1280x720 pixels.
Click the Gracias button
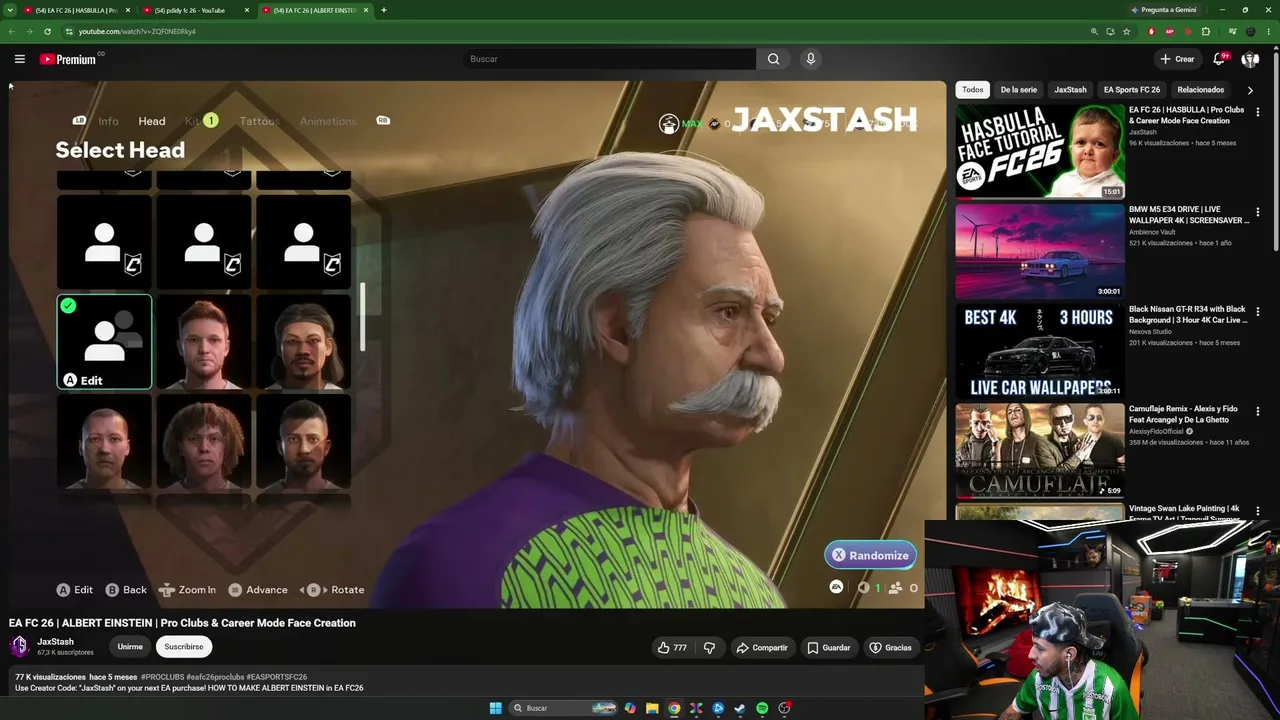click(891, 648)
